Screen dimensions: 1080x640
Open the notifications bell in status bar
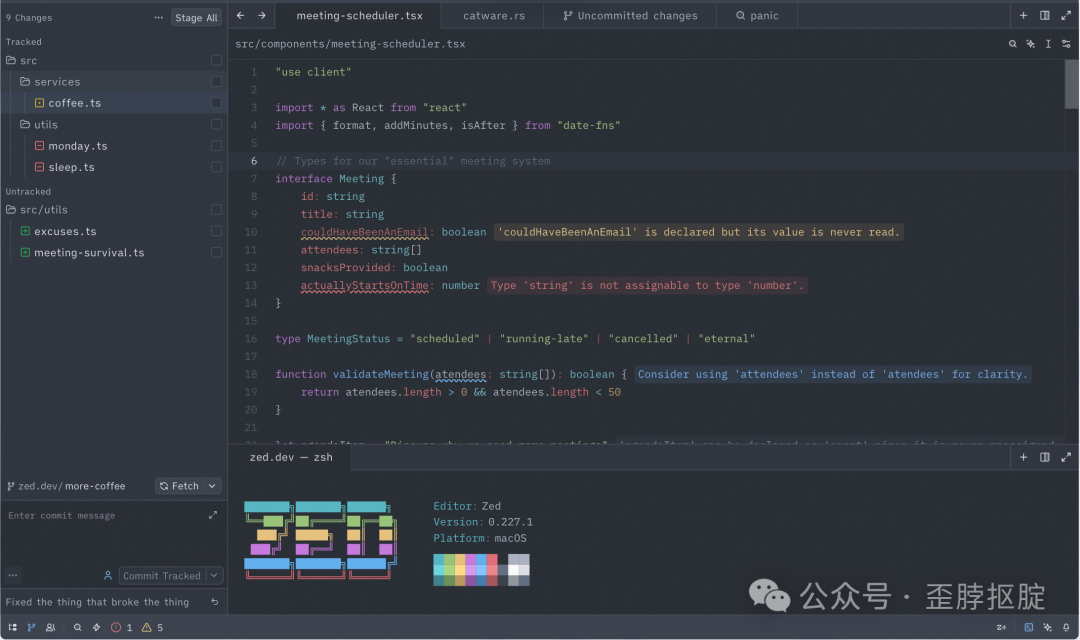1066,627
